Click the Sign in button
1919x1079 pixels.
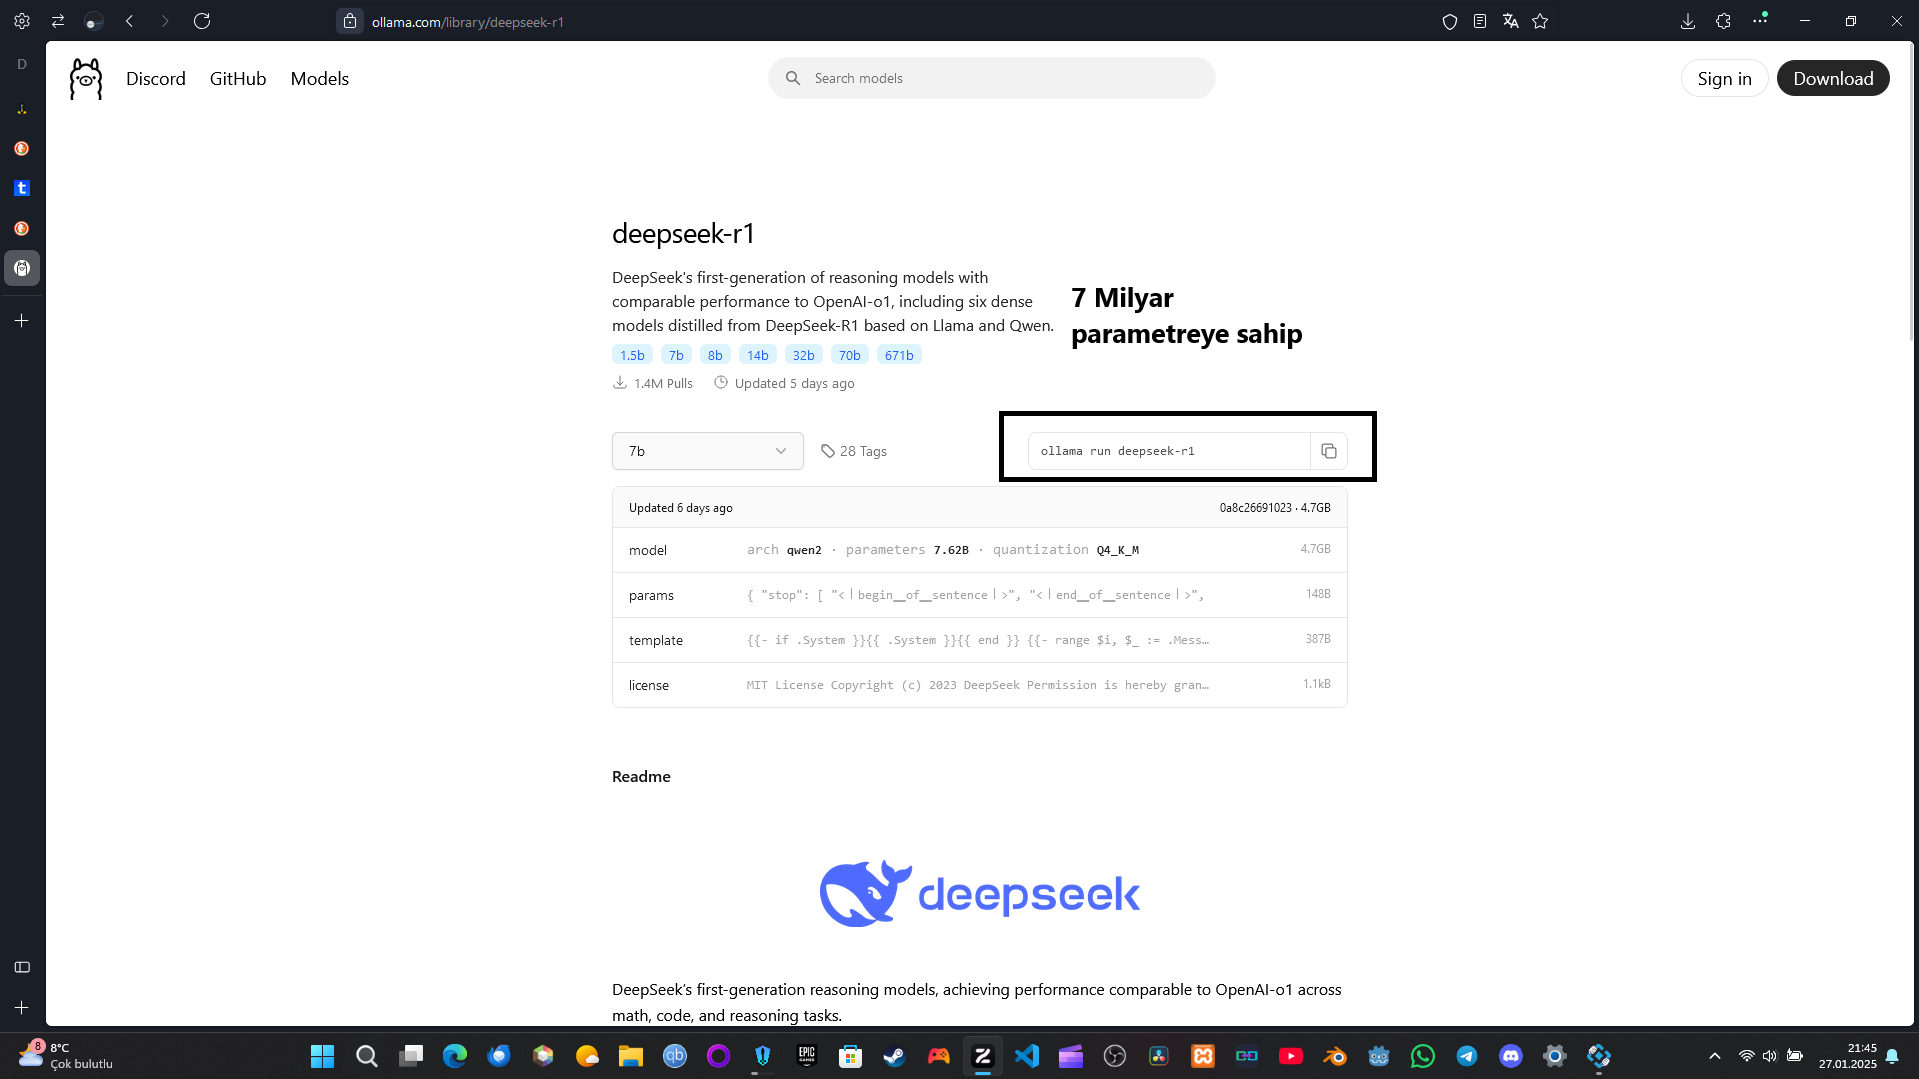coord(1724,78)
